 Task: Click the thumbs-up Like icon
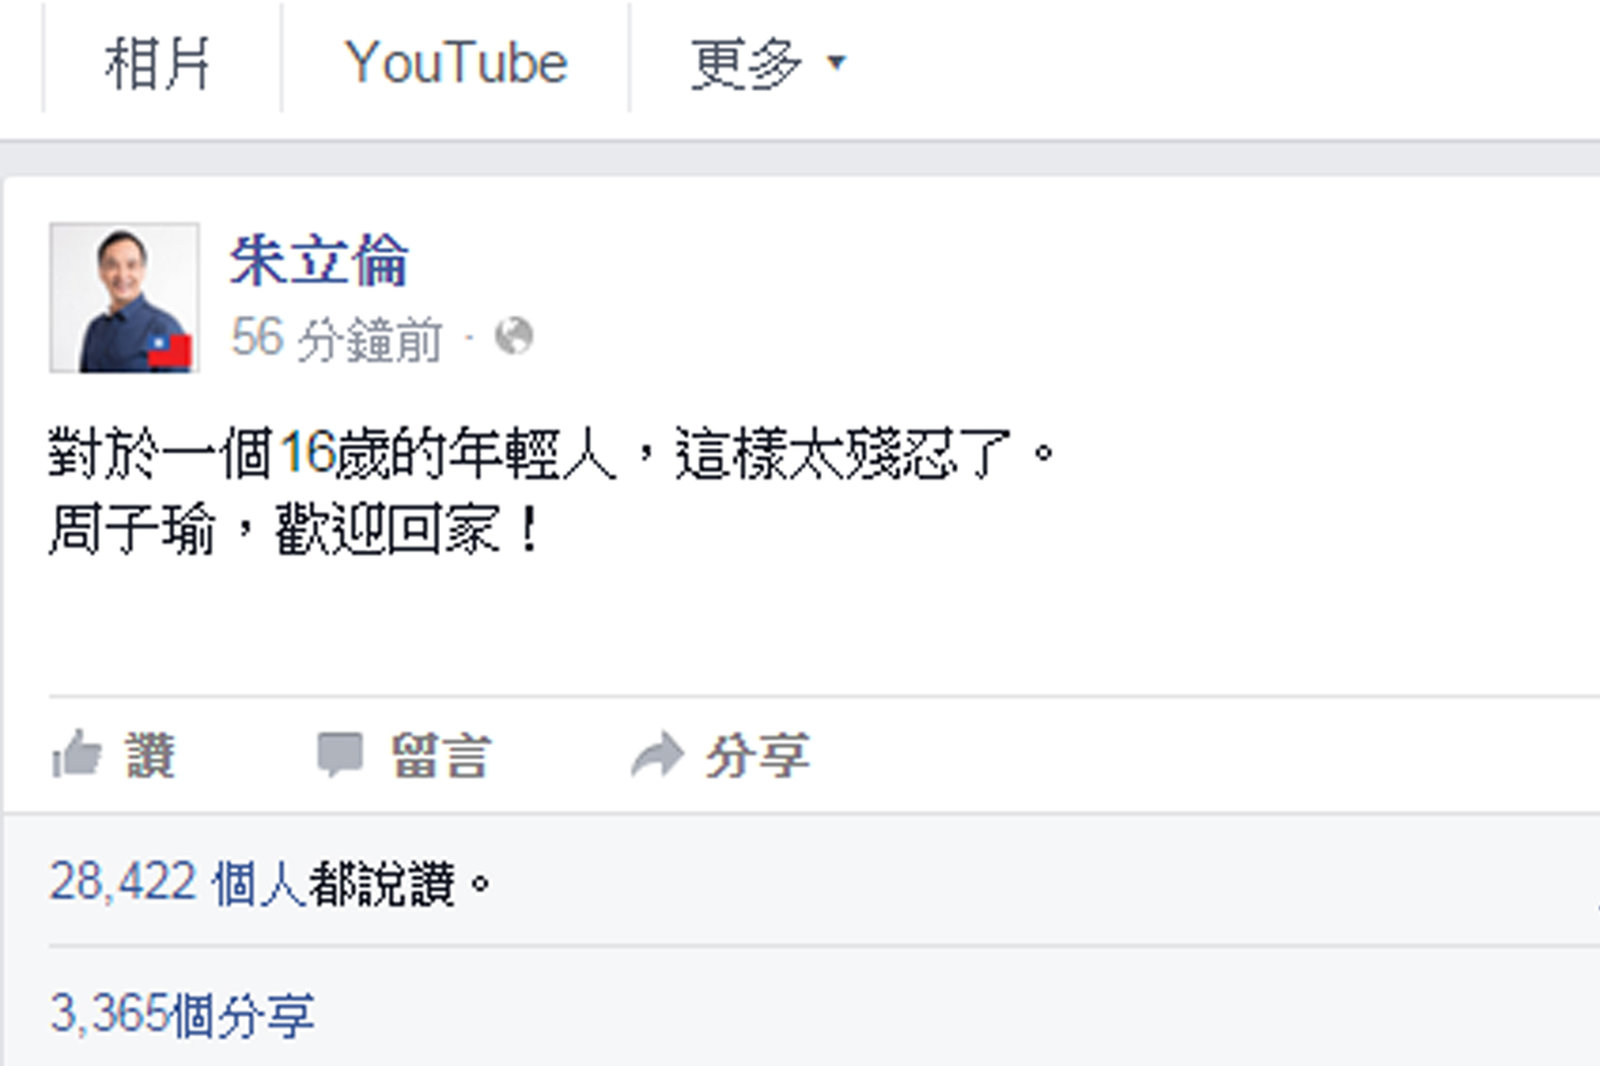[x=77, y=754]
